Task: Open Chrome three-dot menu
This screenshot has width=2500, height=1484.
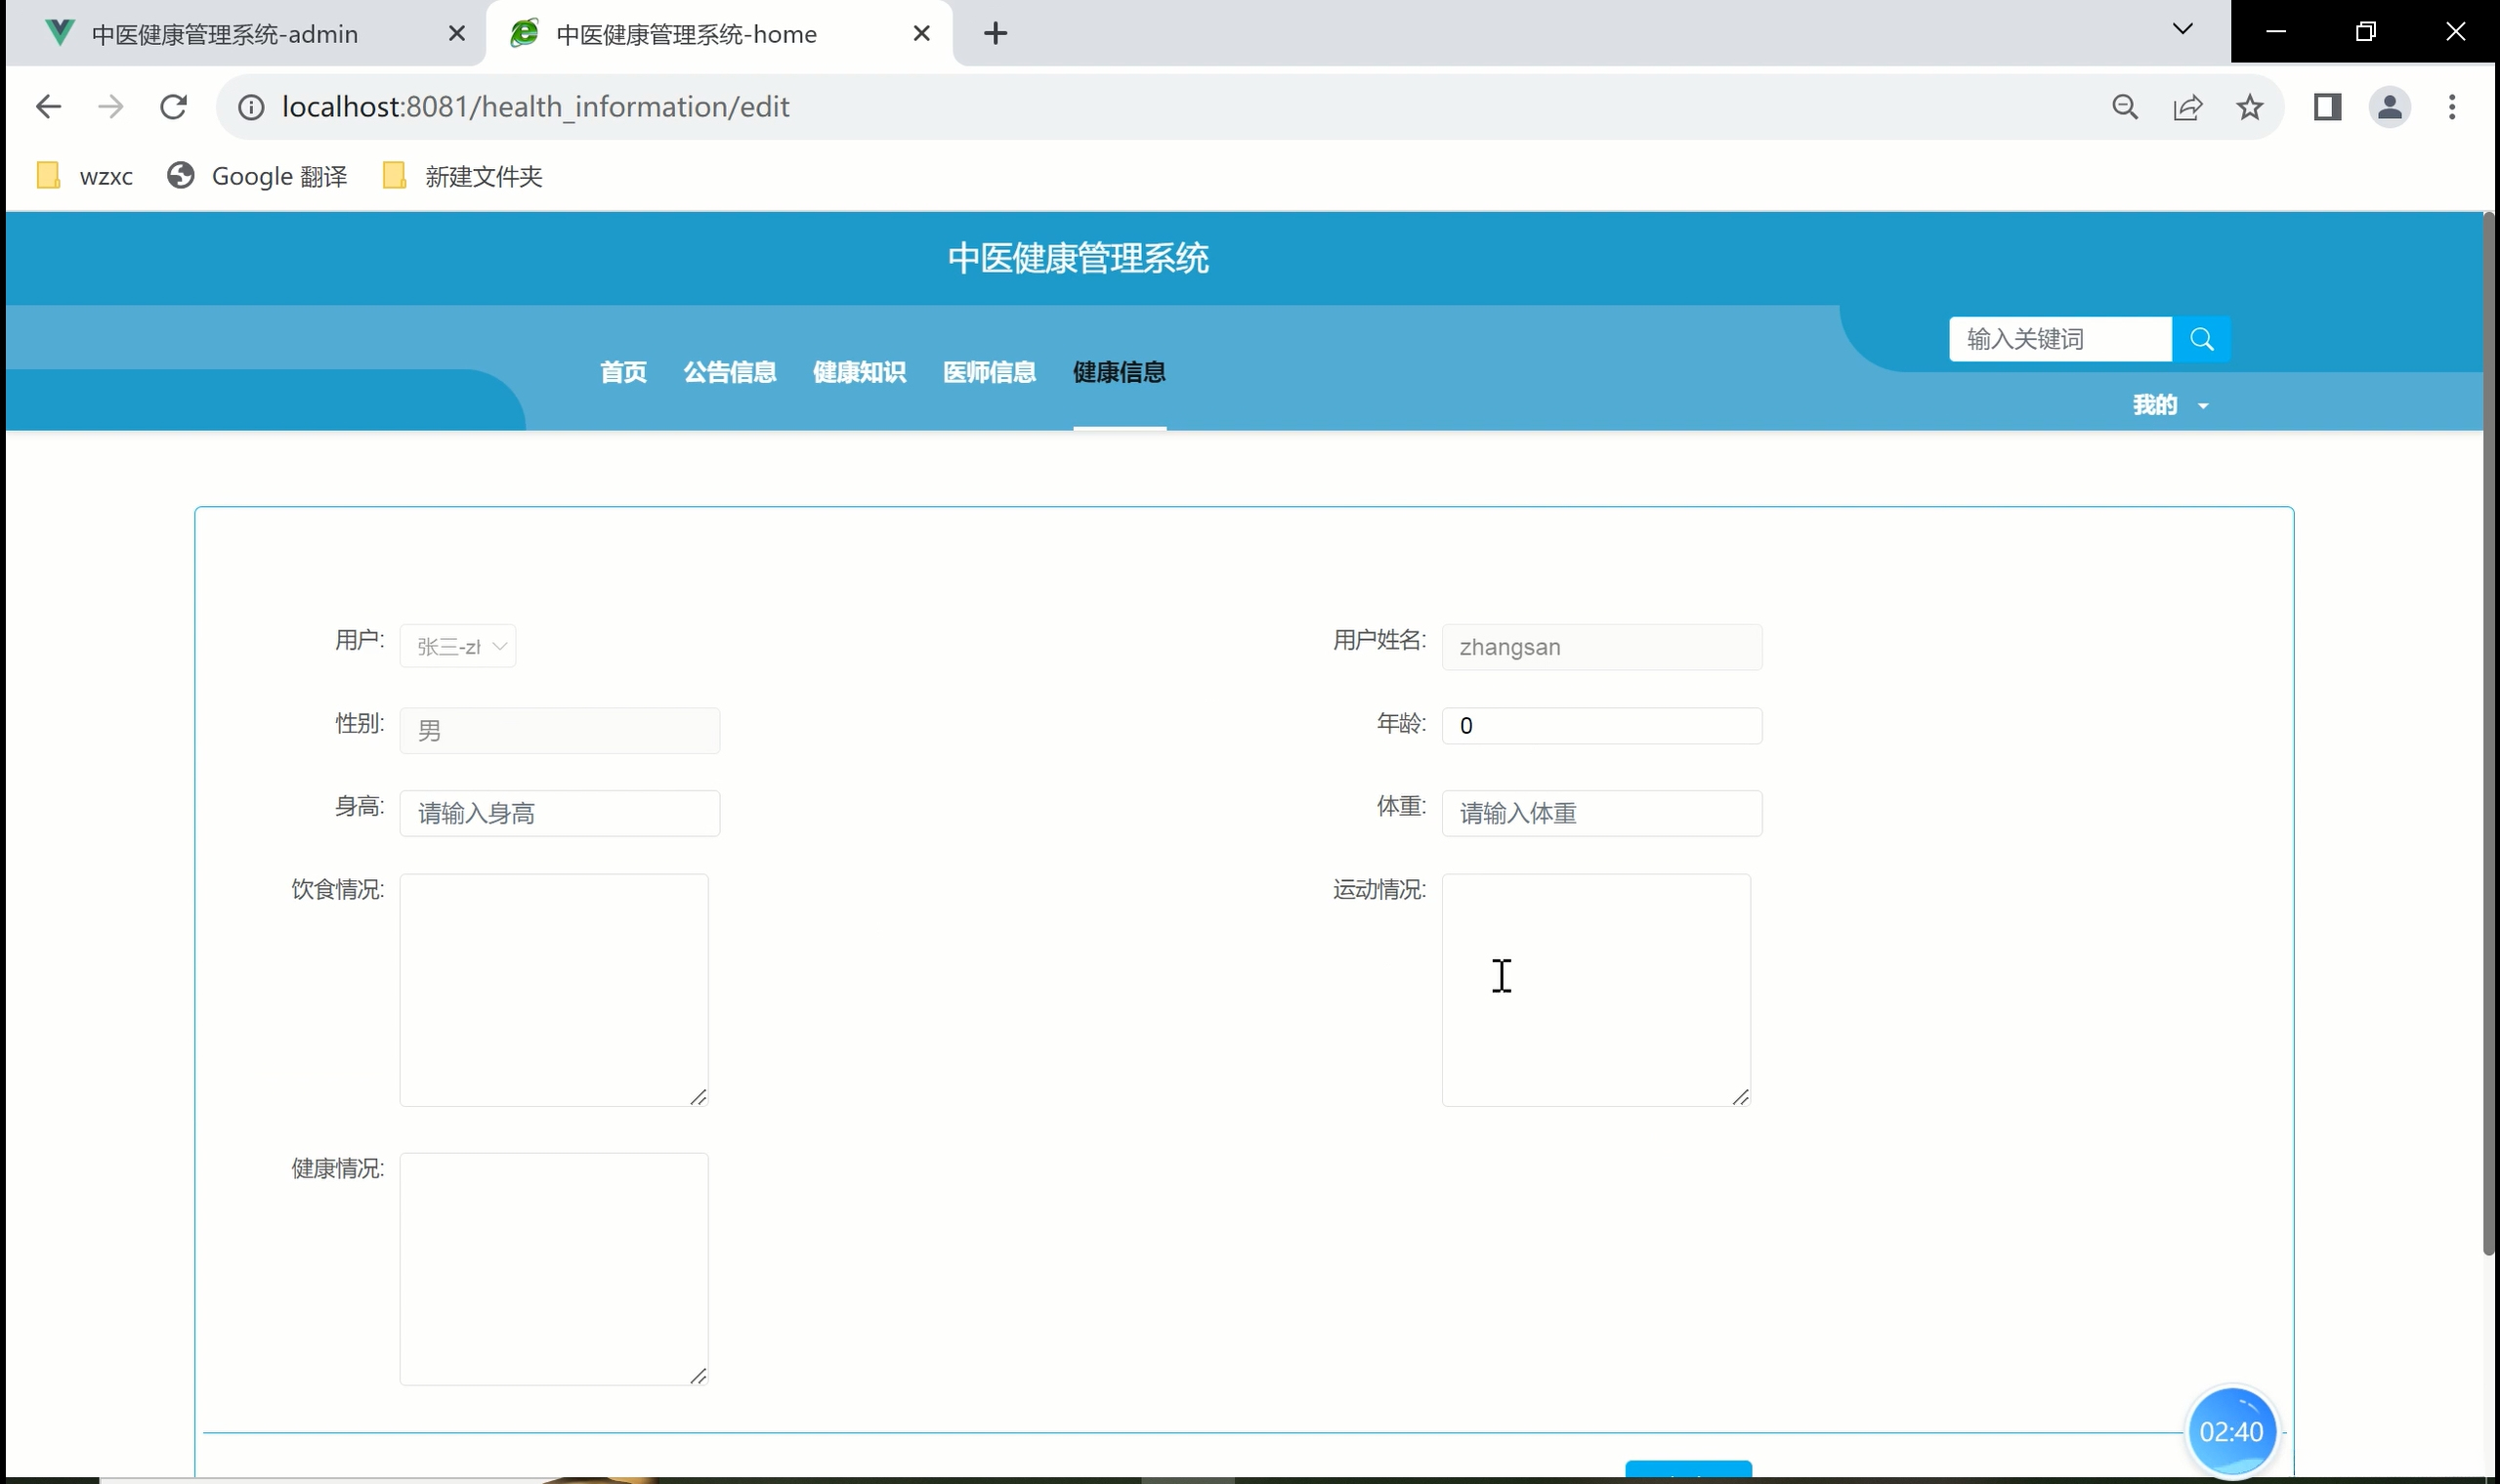Action: coord(2451,107)
